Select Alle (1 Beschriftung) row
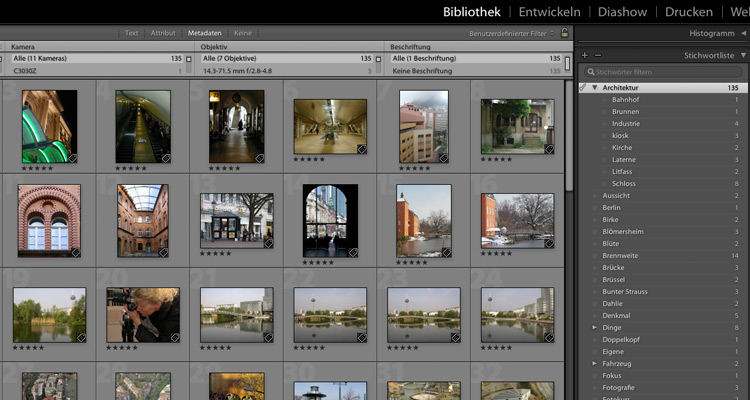The image size is (750, 400). tap(476, 58)
